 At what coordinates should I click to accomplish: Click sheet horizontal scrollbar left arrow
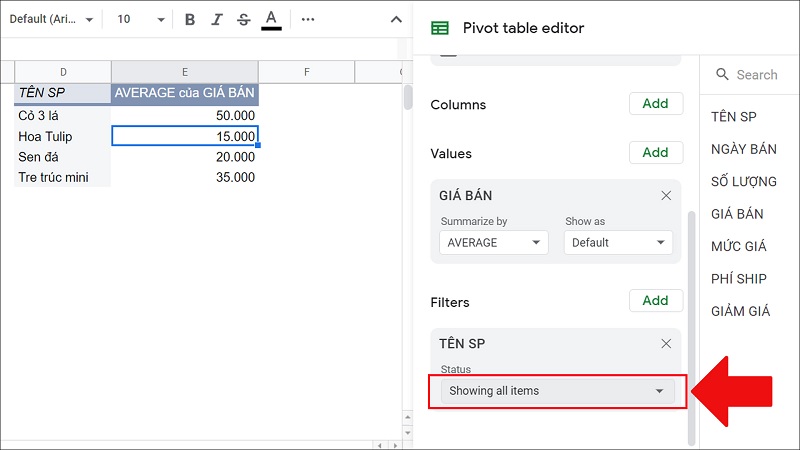click(x=380, y=445)
